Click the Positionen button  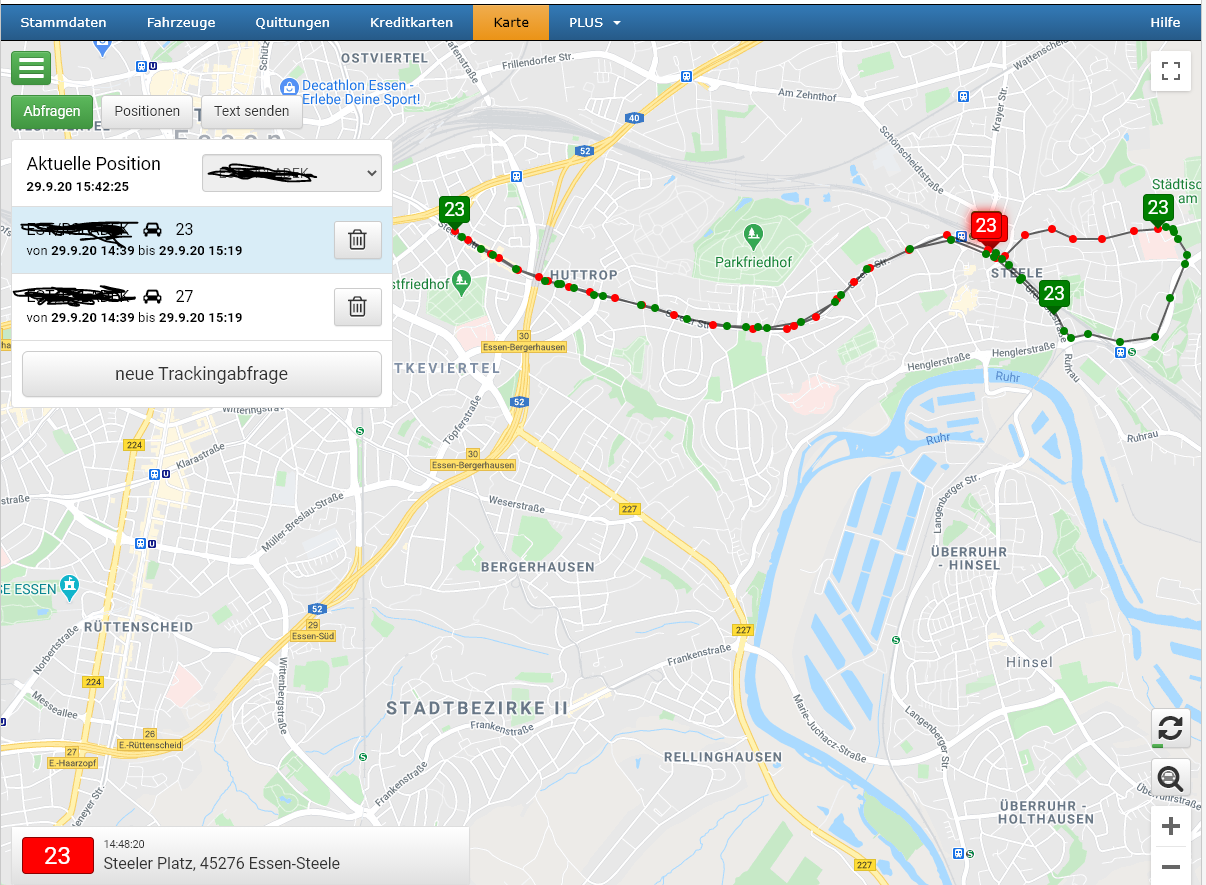(x=147, y=111)
